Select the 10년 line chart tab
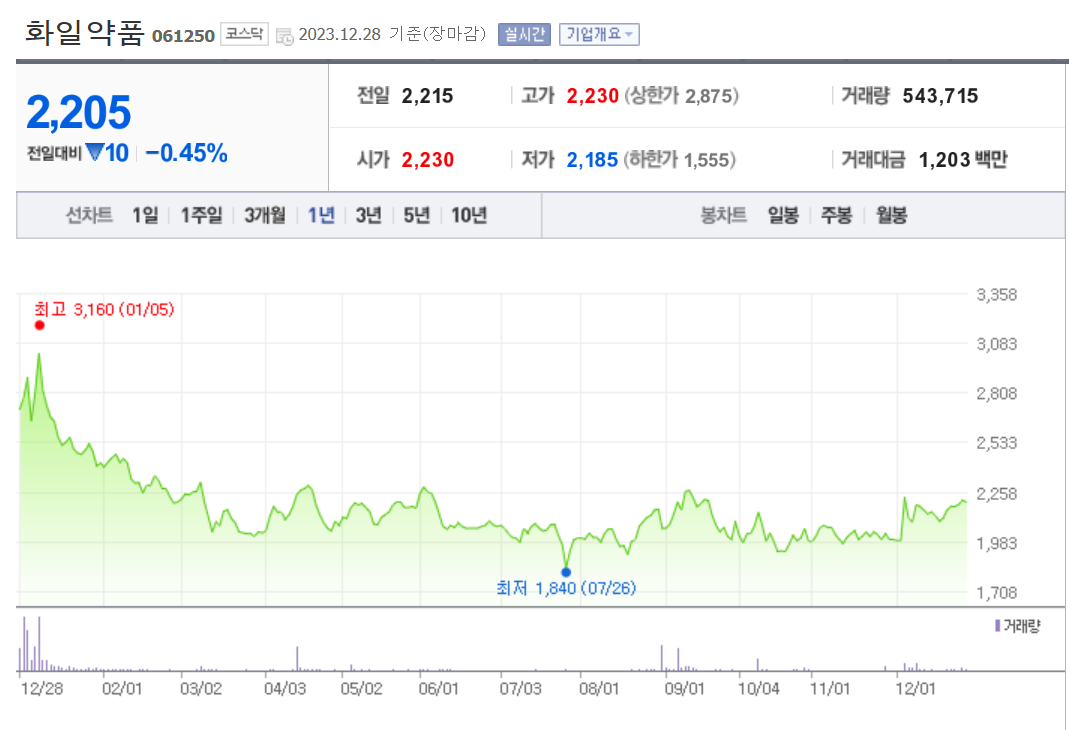The width and height of the screenshot is (1069, 730). pos(469,215)
